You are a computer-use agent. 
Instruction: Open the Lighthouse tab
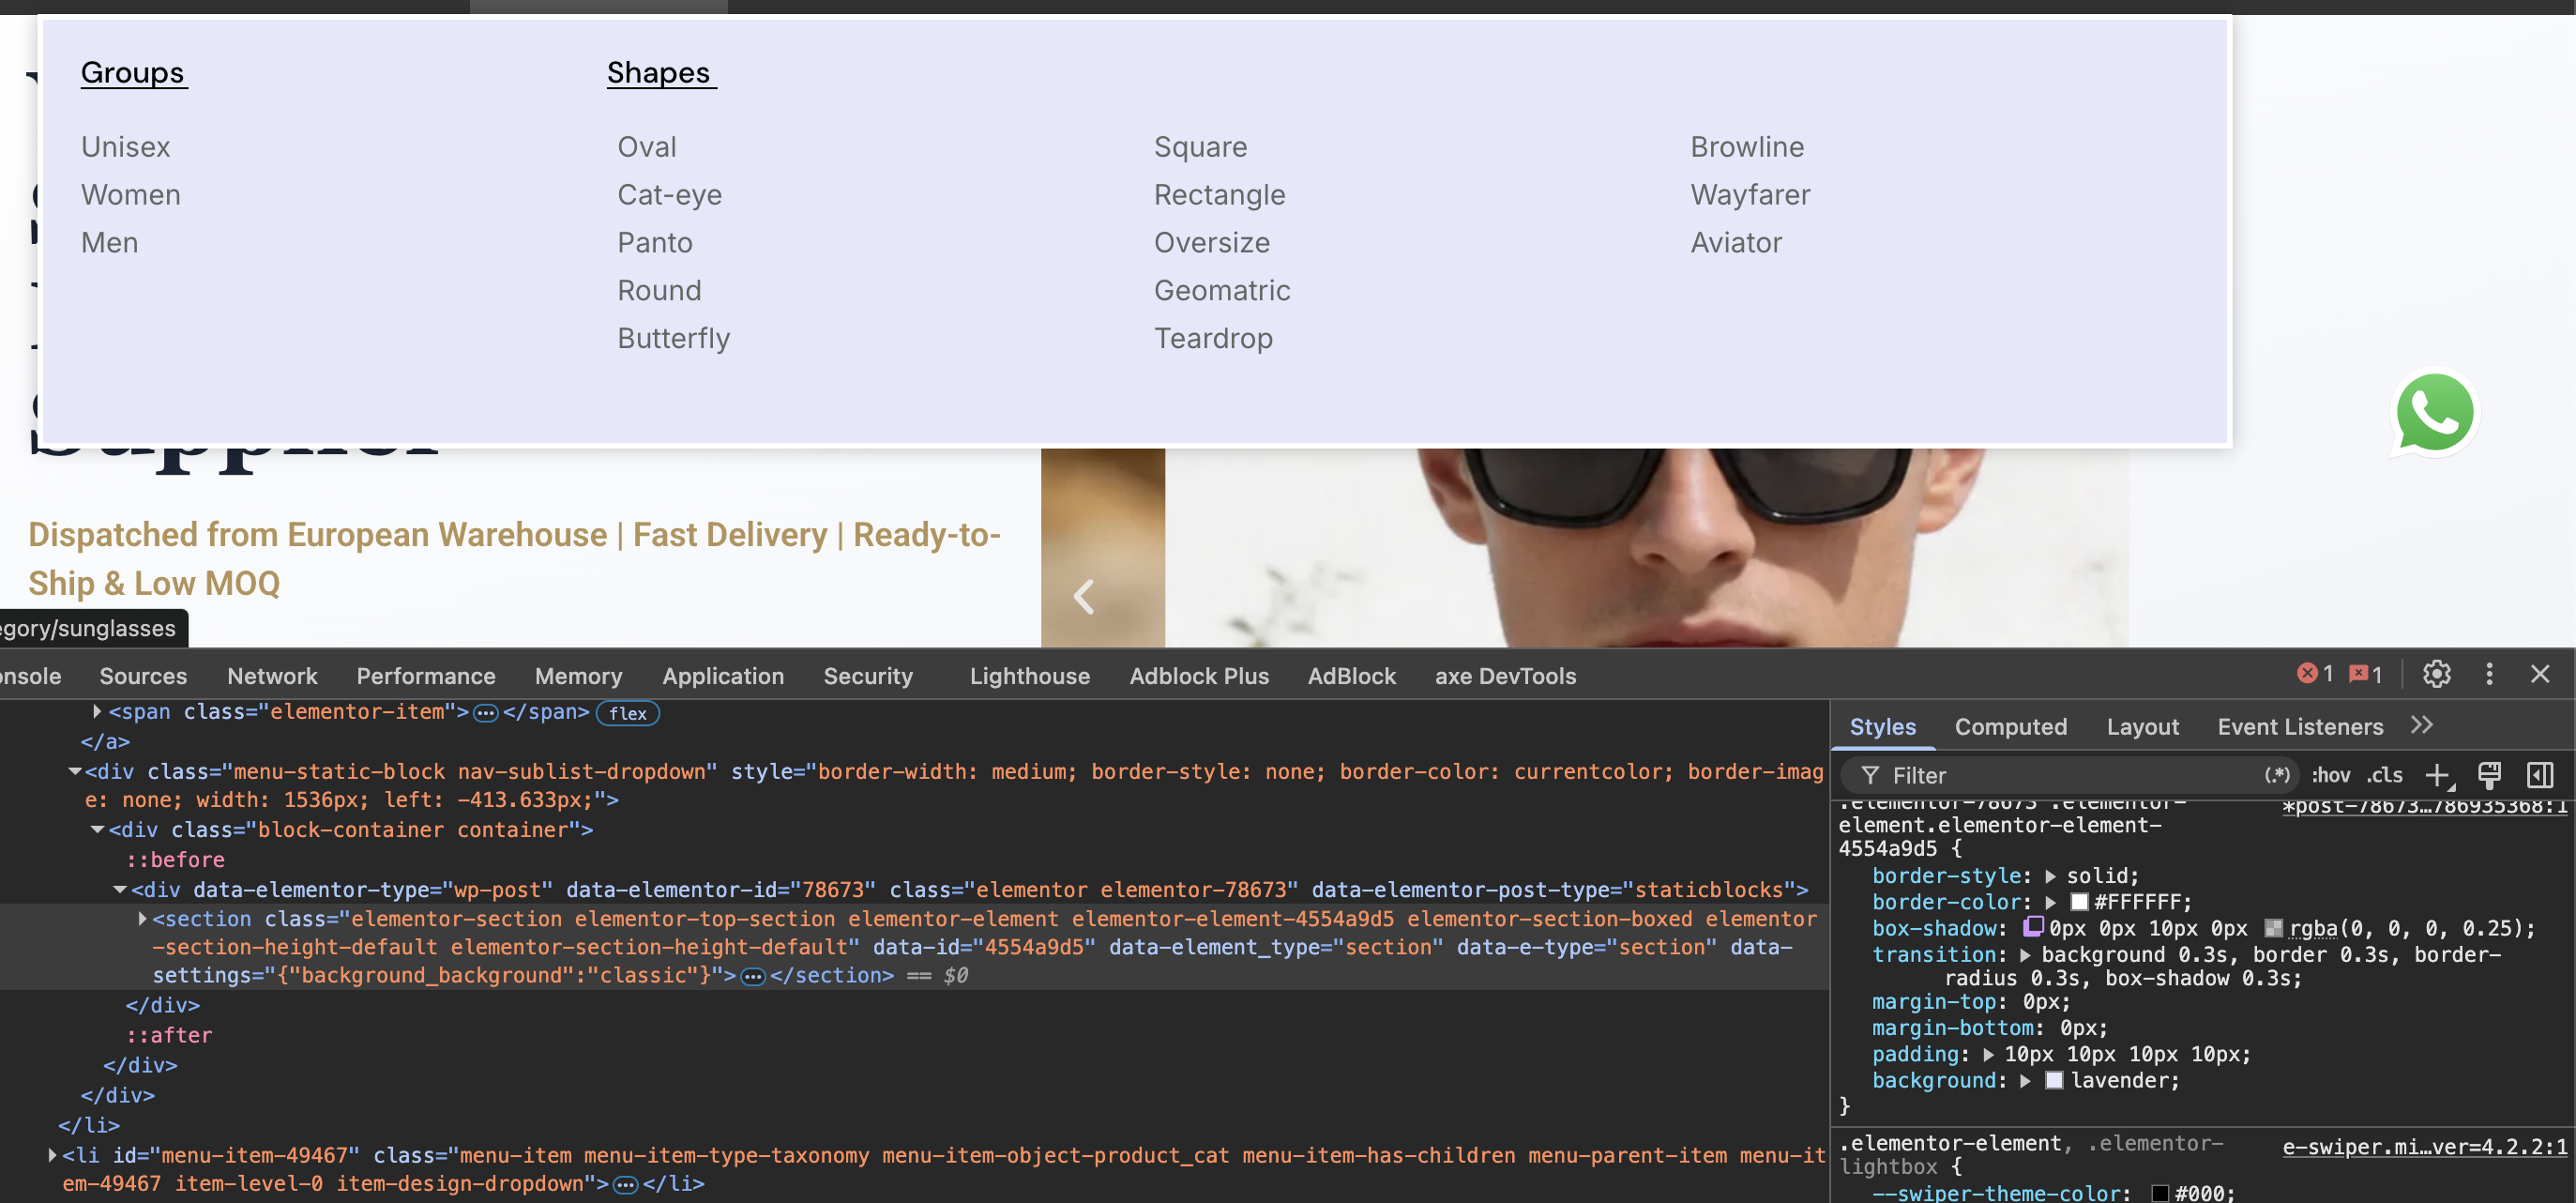pos(1029,676)
